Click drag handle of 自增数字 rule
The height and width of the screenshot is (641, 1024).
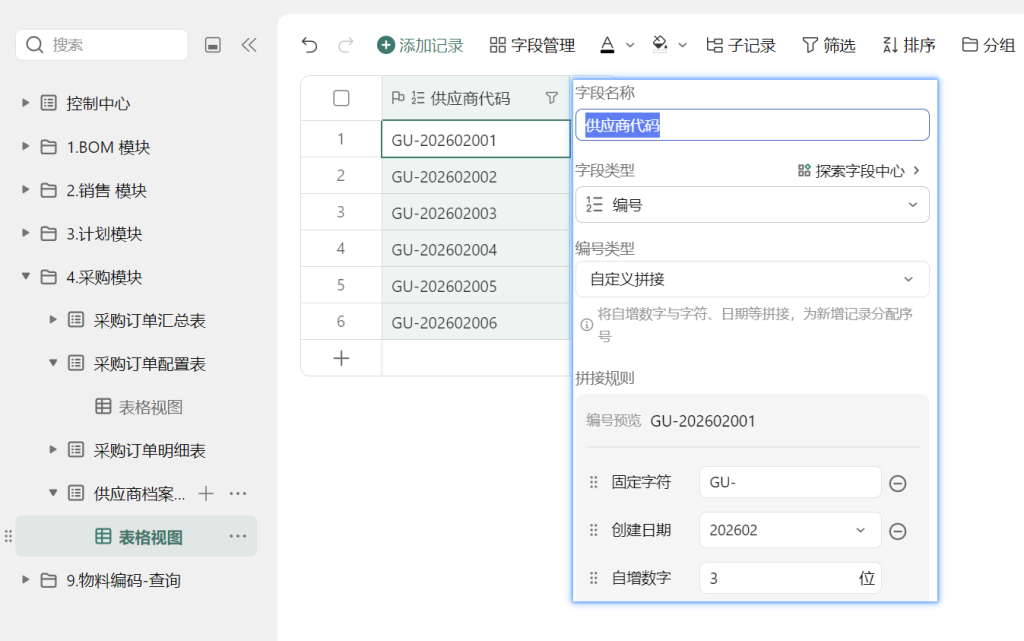point(594,578)
